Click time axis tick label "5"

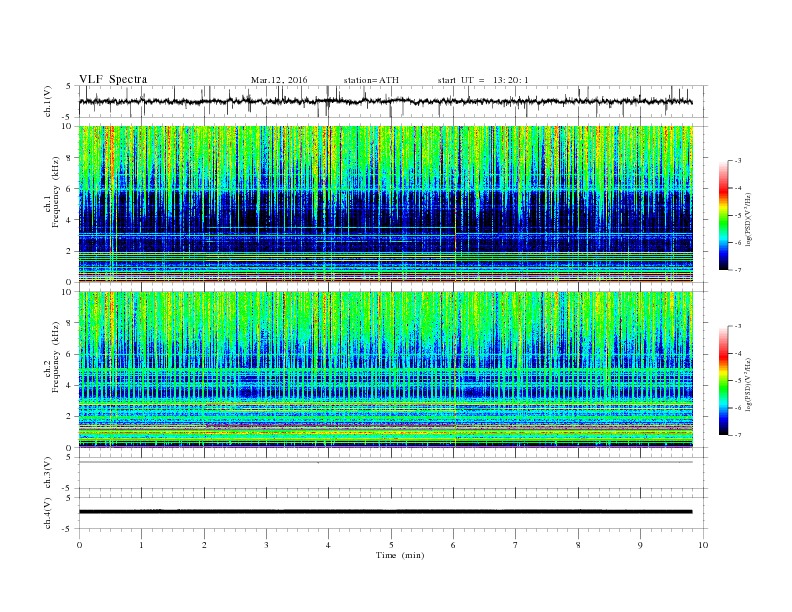click(391, 545)
